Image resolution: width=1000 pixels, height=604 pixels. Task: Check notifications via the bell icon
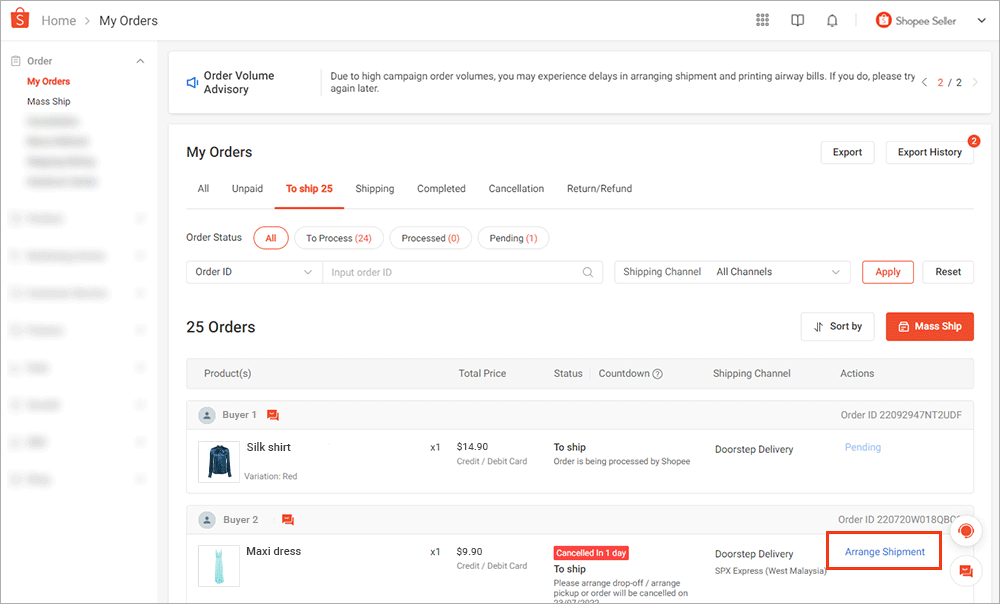coord(831,20)
